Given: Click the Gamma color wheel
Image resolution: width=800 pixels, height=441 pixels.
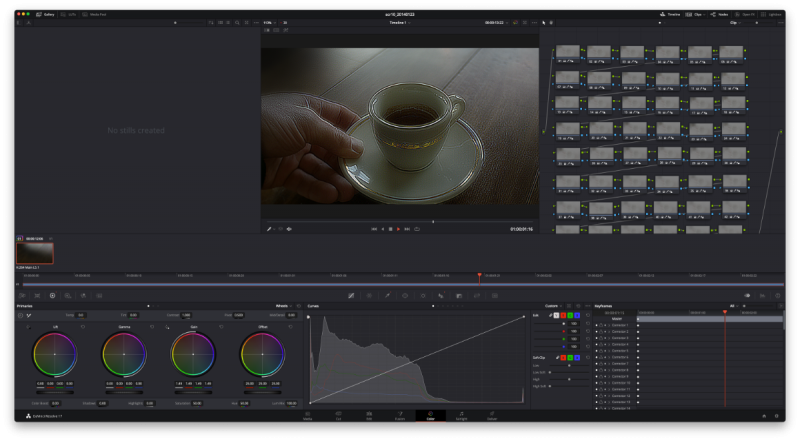Looking at the screenshot, I should click(122, 352).
